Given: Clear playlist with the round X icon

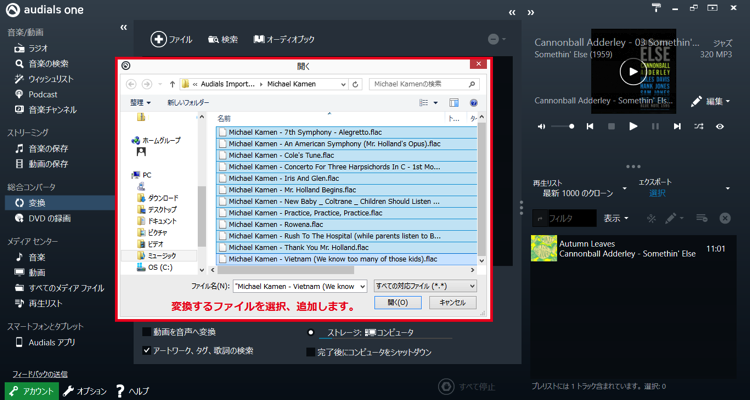Looking at the screenshot, I should click(x=727, y=218).
